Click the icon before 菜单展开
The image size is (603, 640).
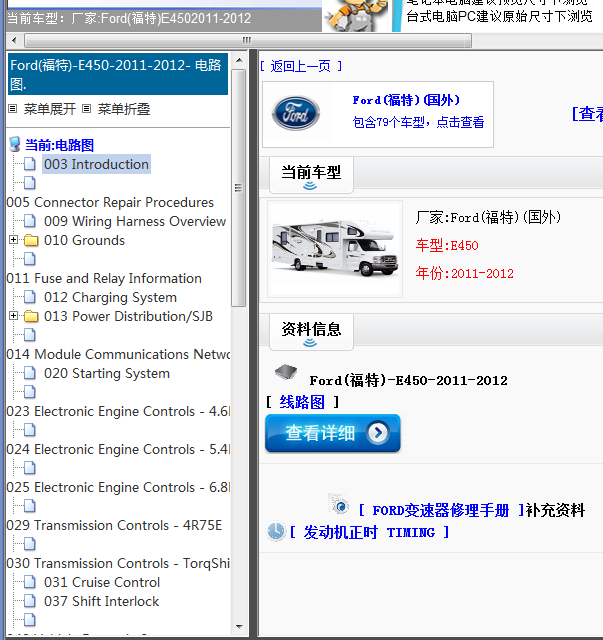[x=13, y=109]
